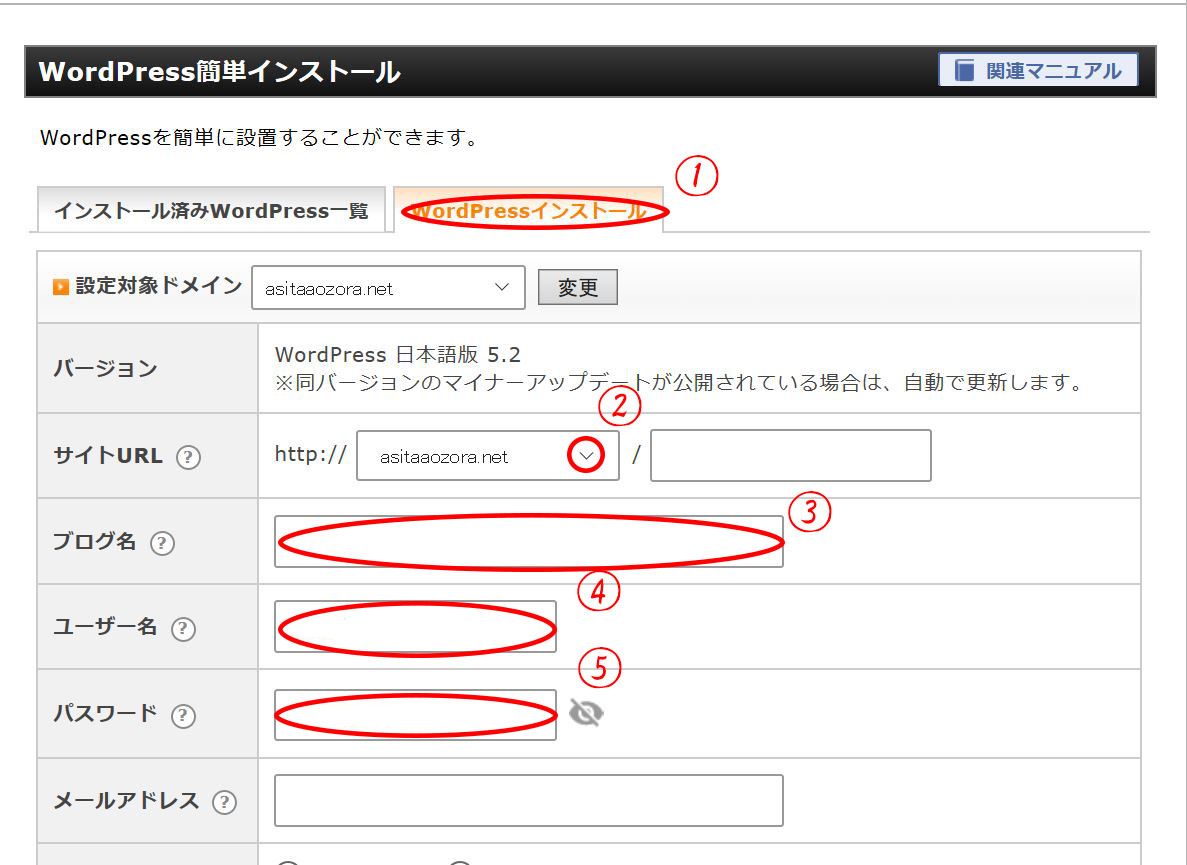
Task: Focus the サイトURL path input field
Action: (x=790, y=456)
